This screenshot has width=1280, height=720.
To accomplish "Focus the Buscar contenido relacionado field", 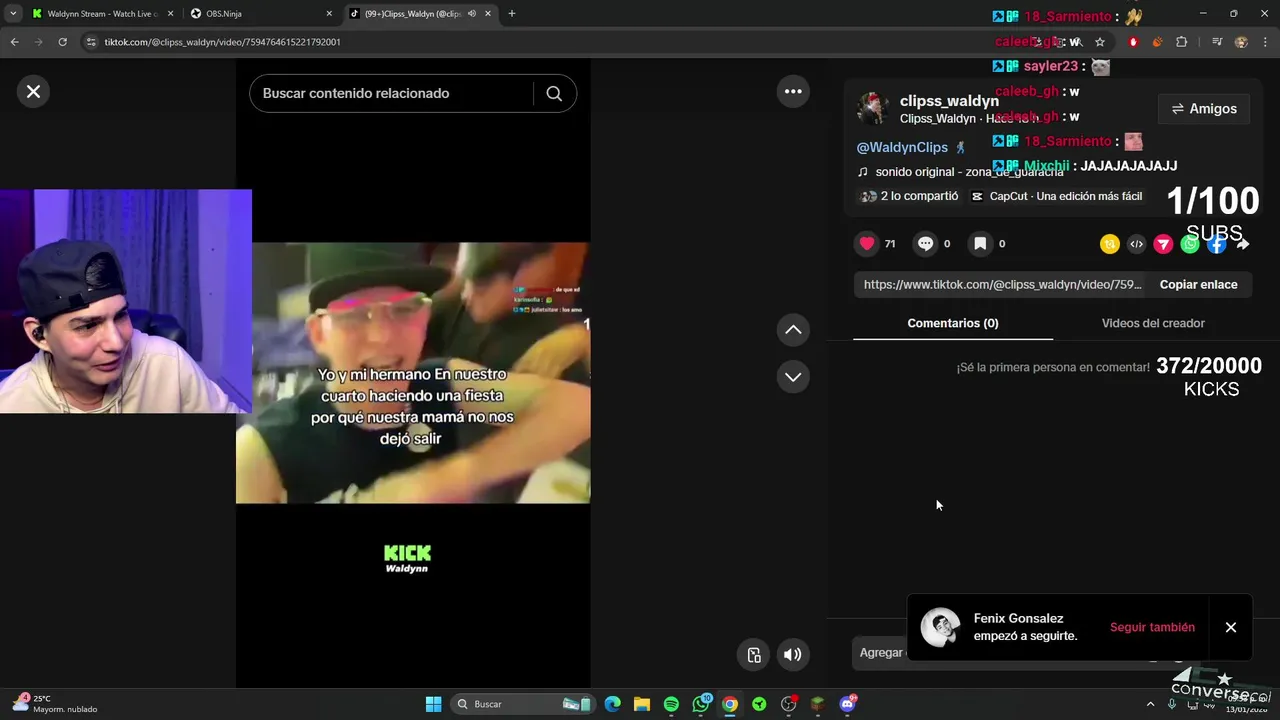I will (x=392, y=93).
